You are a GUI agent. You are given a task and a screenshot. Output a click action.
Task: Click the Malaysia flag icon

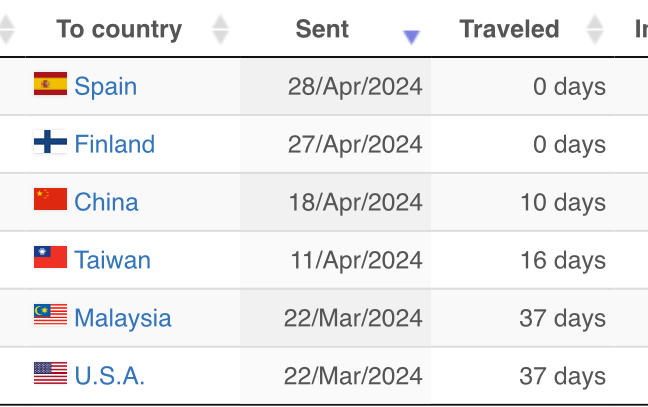click(50, 315)
